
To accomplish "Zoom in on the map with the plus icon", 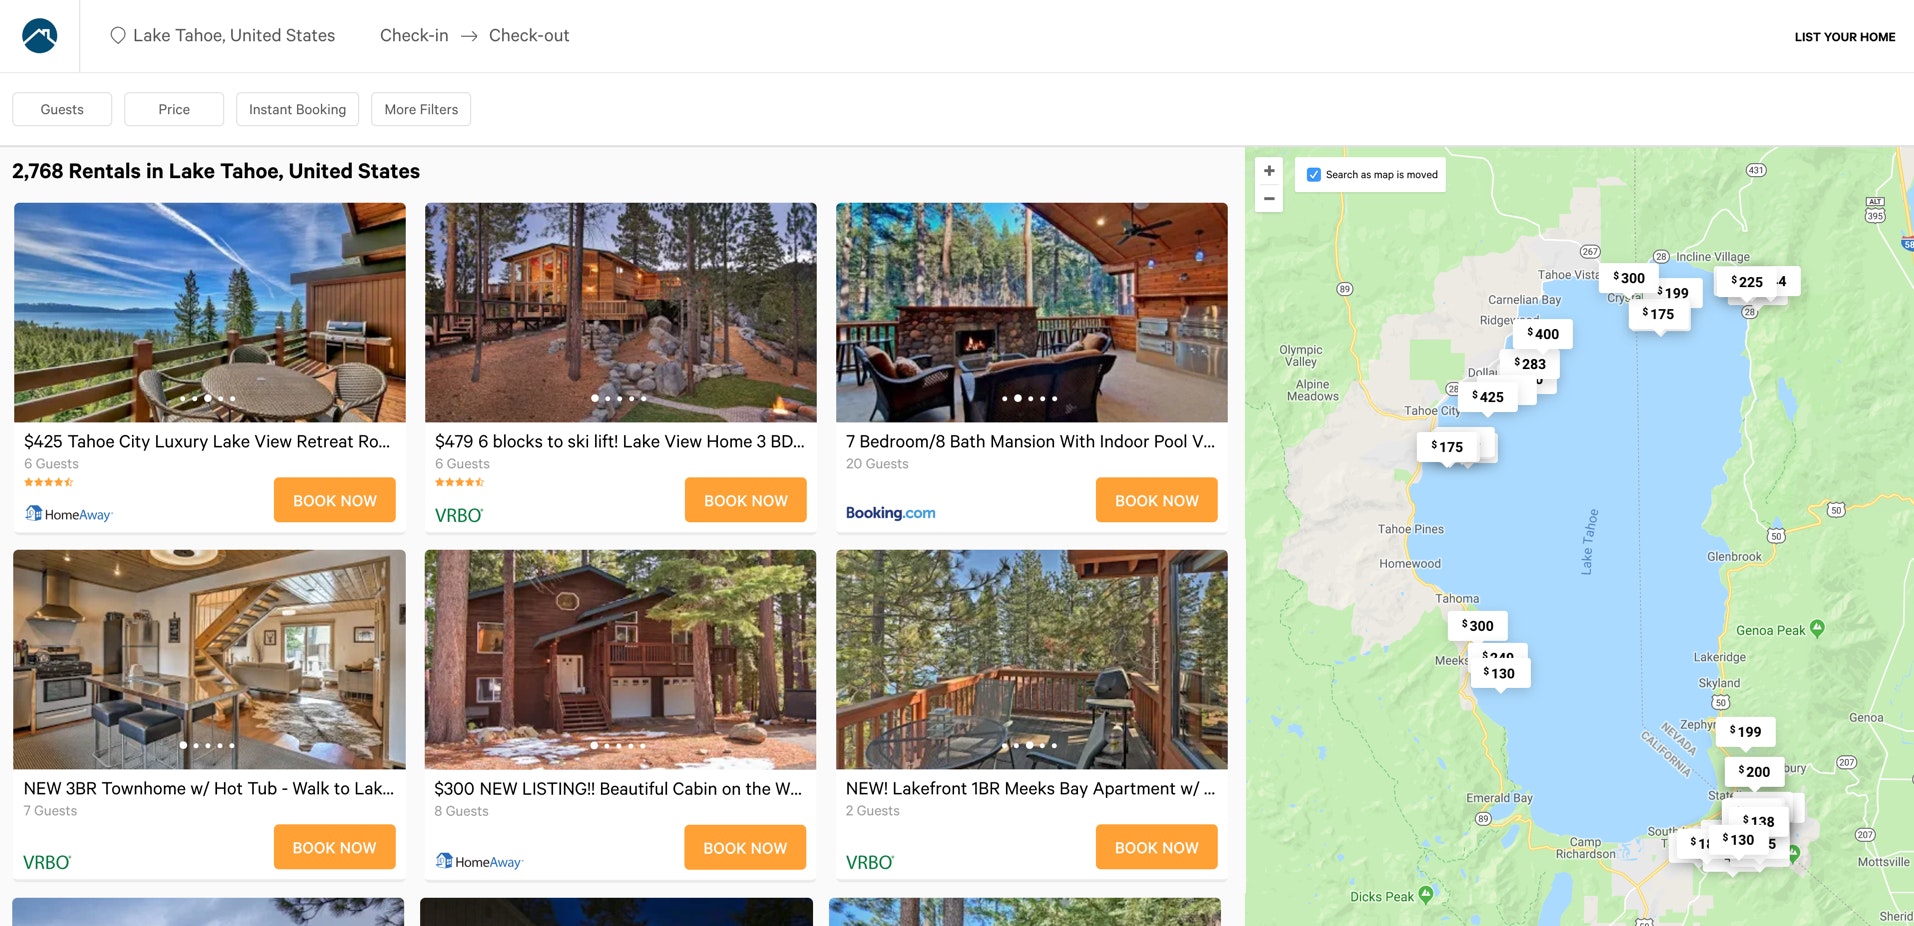I will (x=1268, y=170).
